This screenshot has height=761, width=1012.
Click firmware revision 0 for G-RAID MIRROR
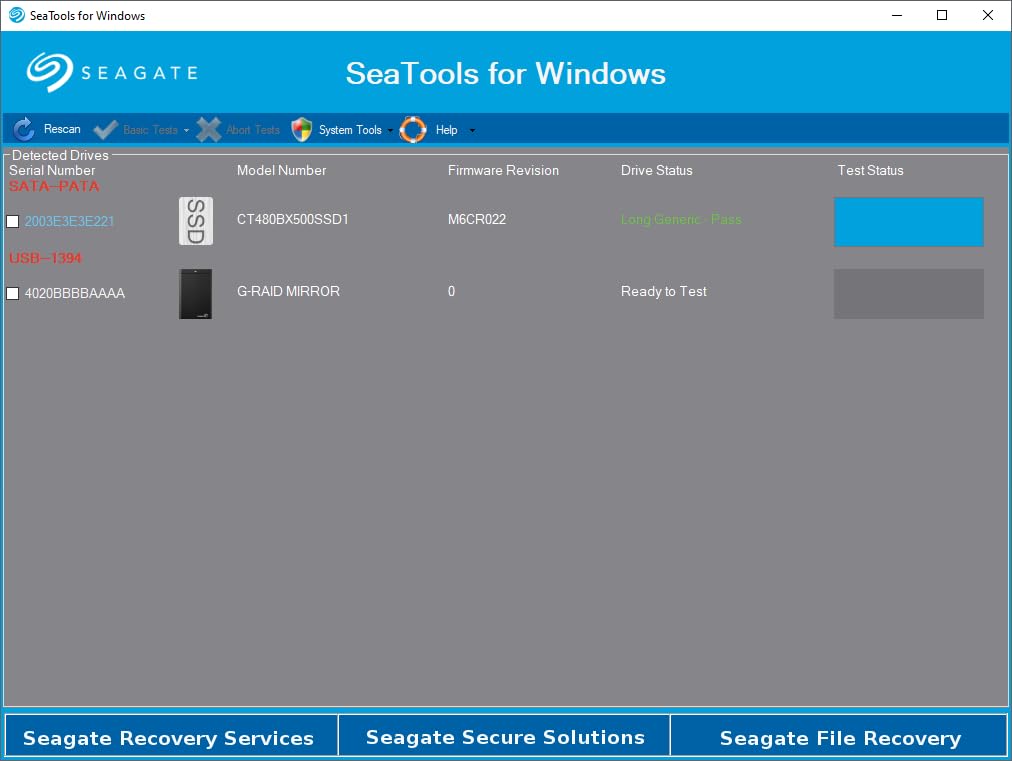pos(451,291)
